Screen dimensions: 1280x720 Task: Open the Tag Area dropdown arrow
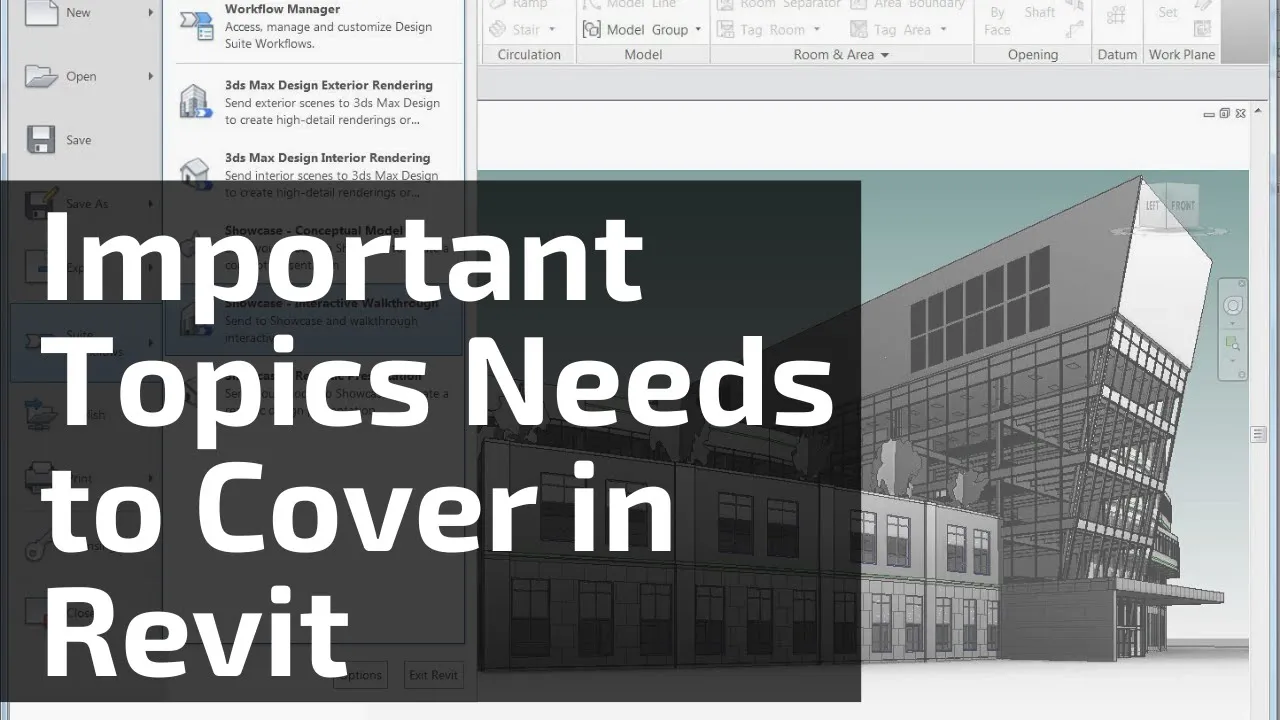(x=942, y=30)
